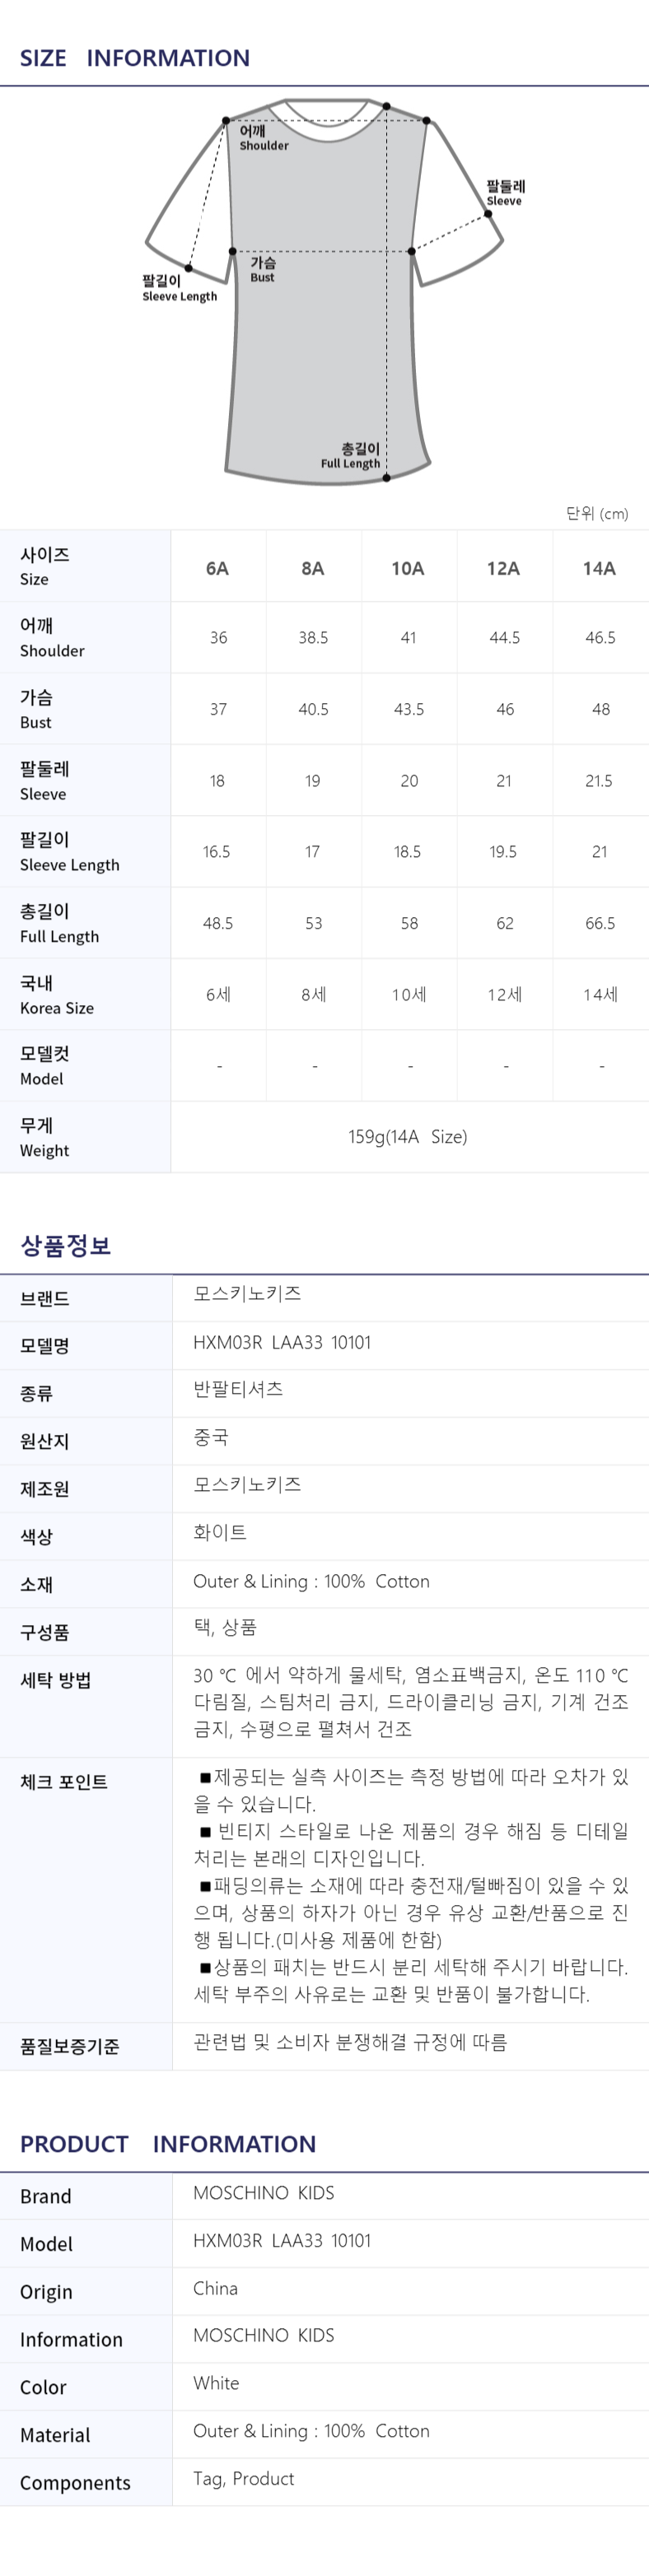Click the Korea Size row label
649x2576 pixels.
pyautogui.click(x=57, y=995)
